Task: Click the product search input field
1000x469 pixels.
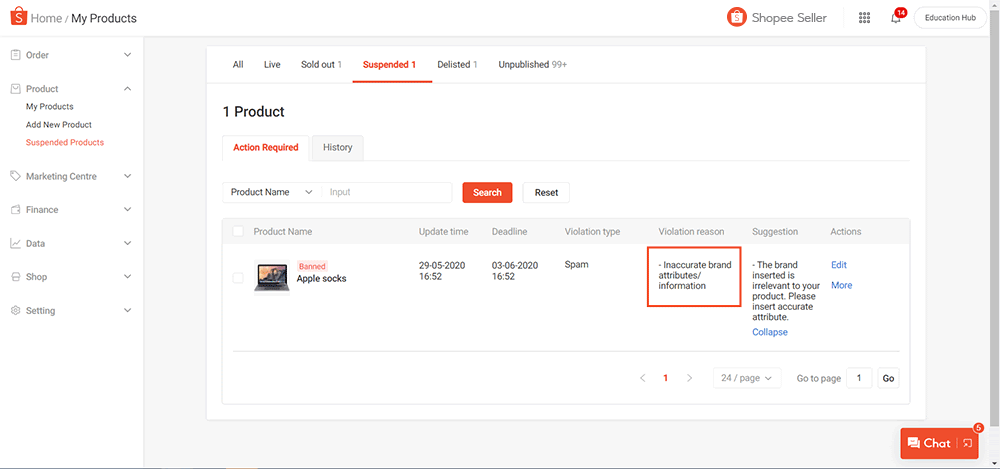Action: click(386, 192)
